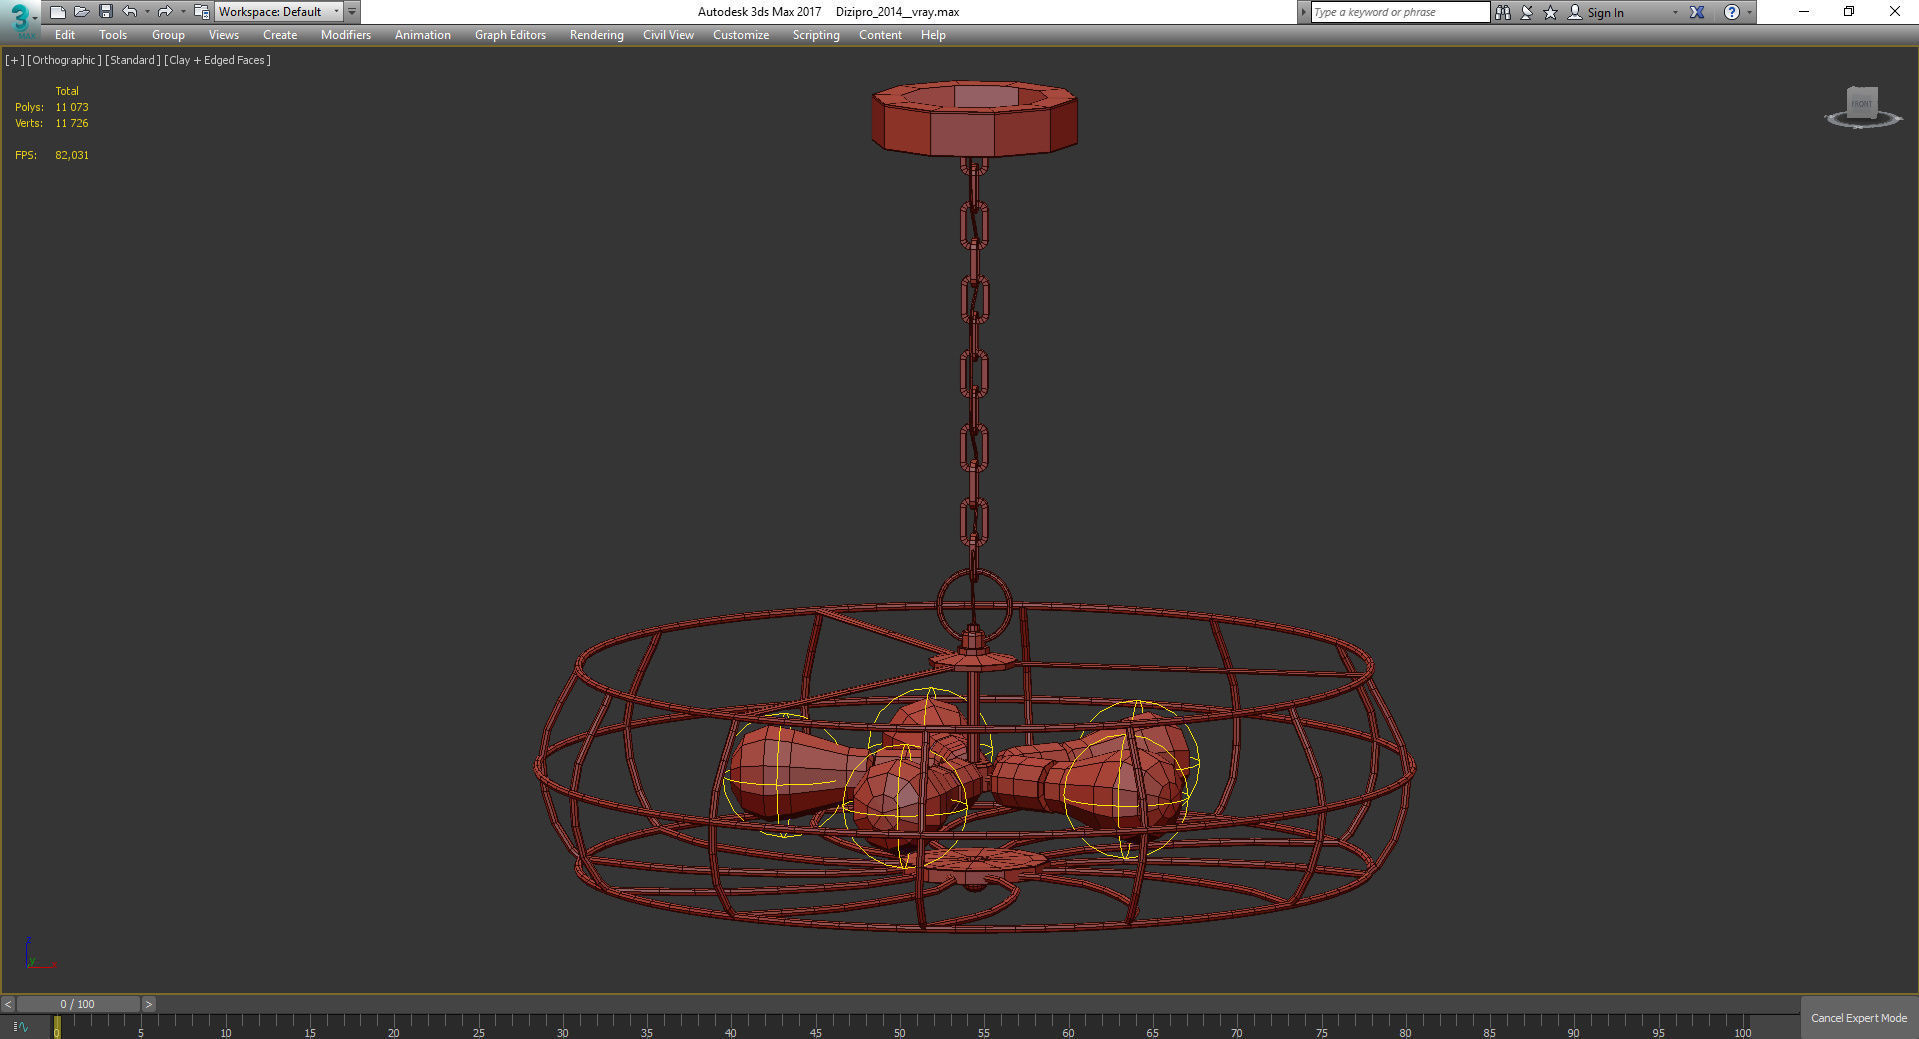Image resolution: width=1919 pixels, height=1039 pixels.
Task: Close the 3ds Max window
Action: (x=1895, y=12)
